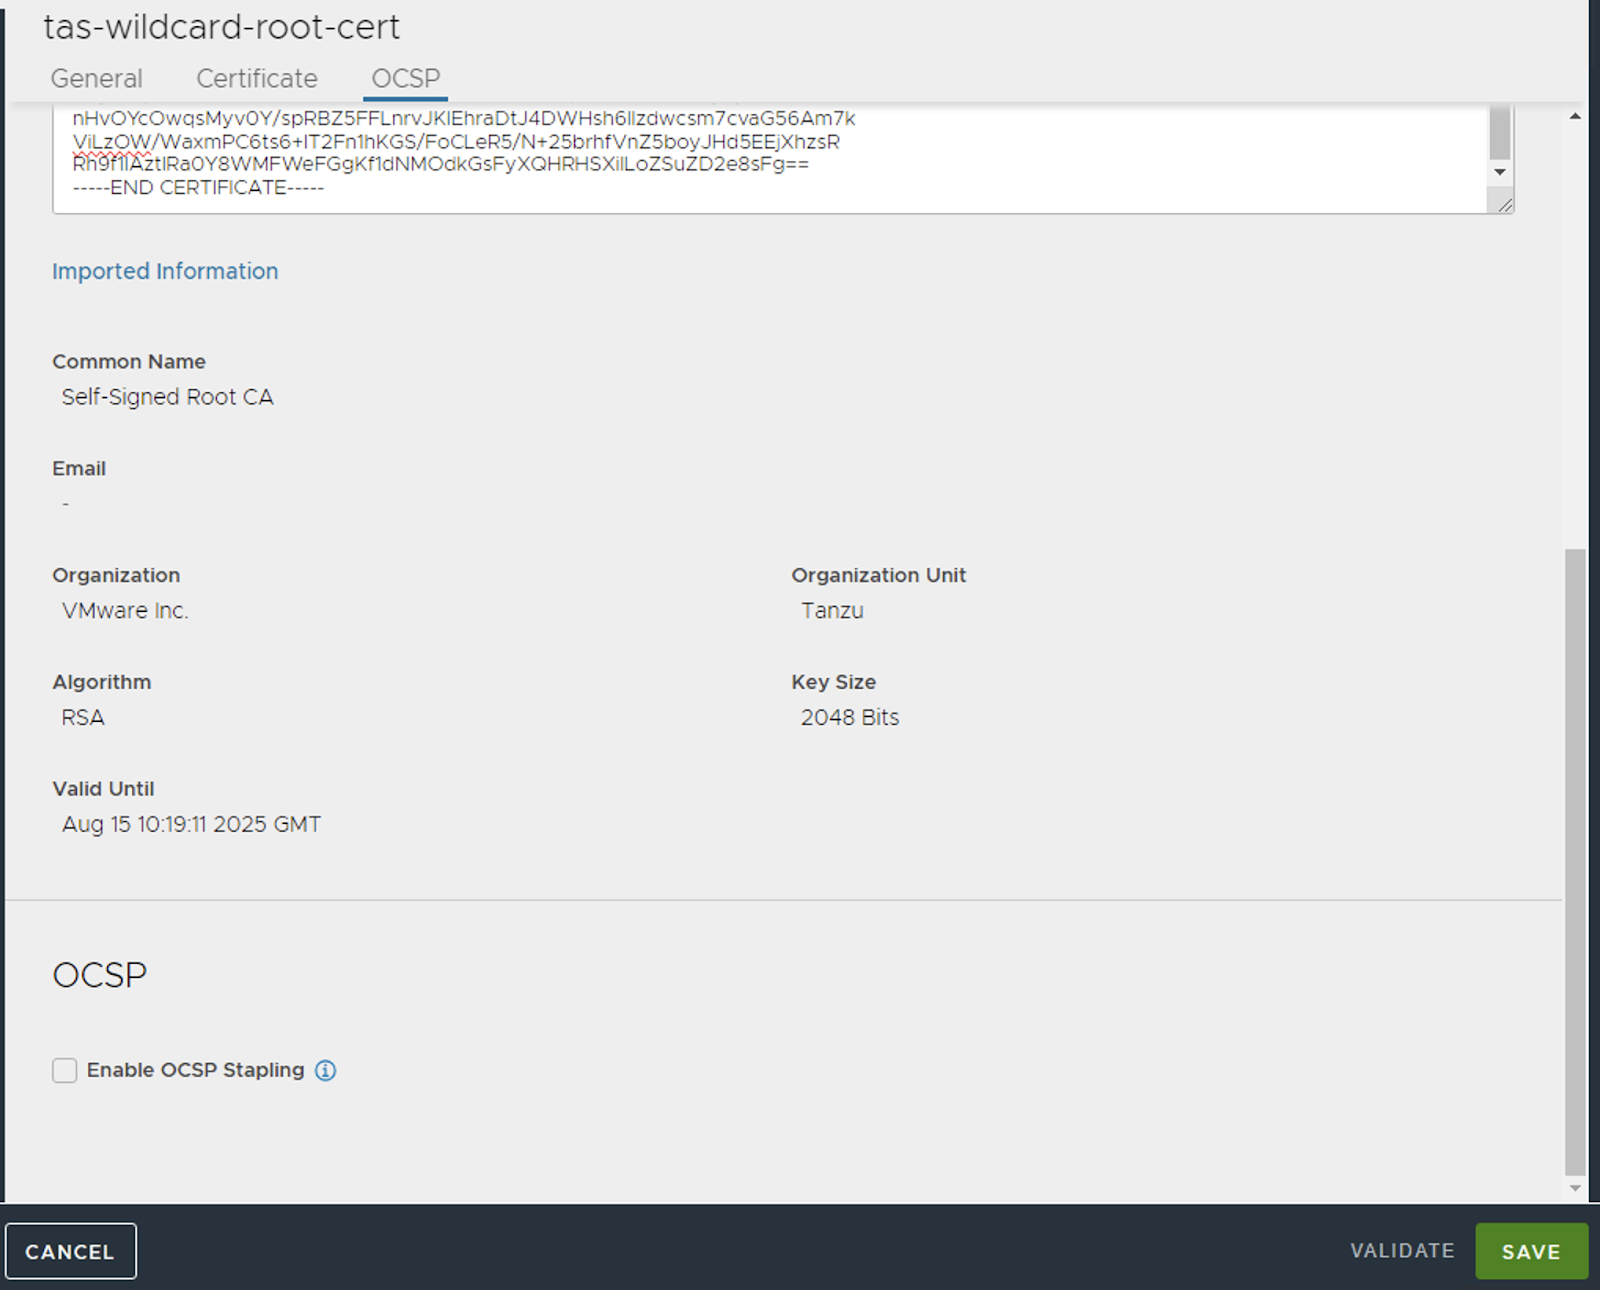Screen dimensions: 1600x1290
Task: Switch to the General tab
Action: 97,78
